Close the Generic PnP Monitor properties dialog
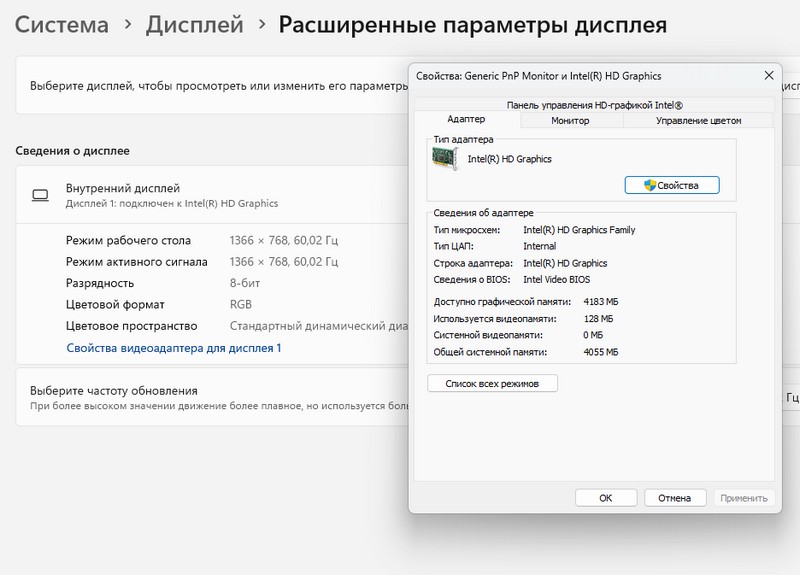Viewport: 800px width, 575px height. (768, 76)
